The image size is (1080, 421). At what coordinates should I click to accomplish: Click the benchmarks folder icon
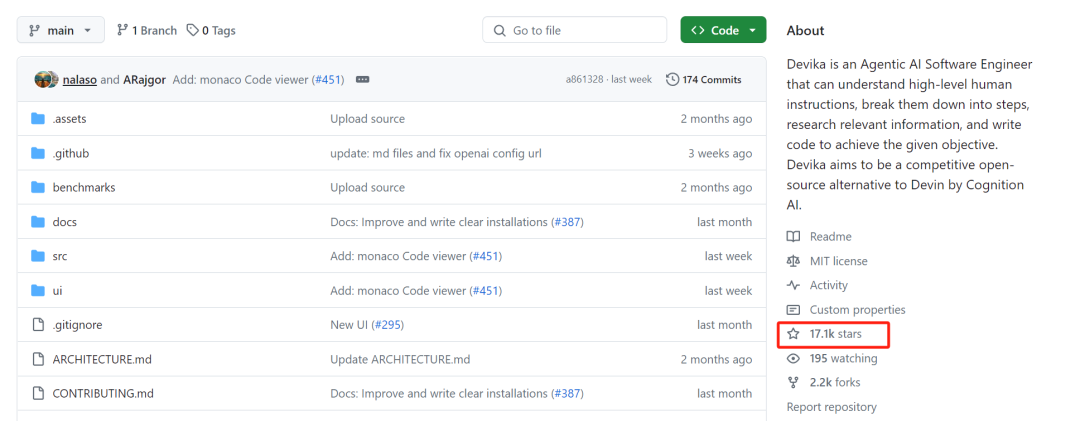(x=38, y=187)
